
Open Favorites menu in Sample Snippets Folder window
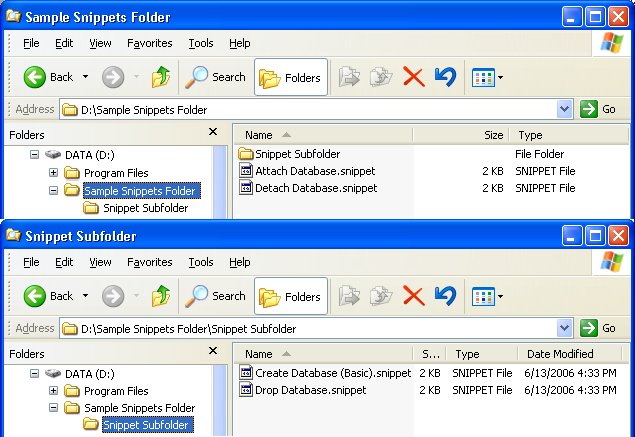click(x=150, y=43)
